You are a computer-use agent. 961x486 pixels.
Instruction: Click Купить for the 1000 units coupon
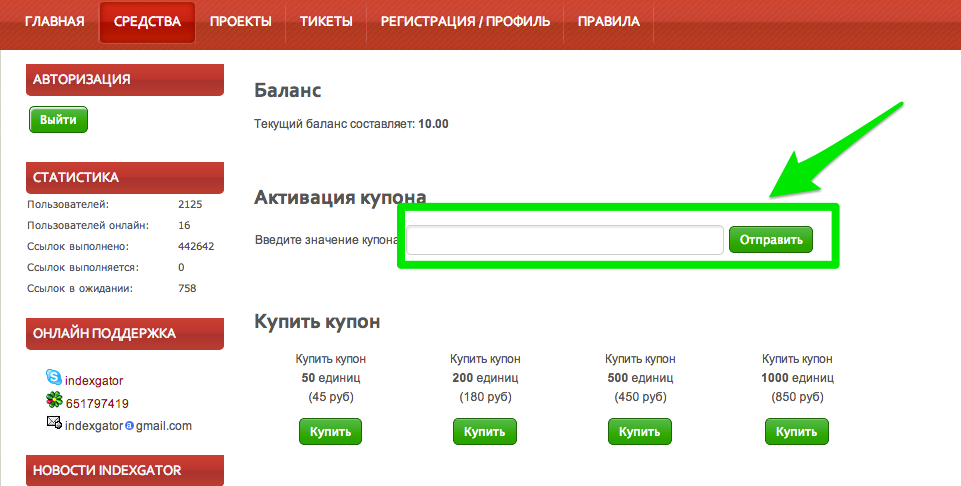797,432
